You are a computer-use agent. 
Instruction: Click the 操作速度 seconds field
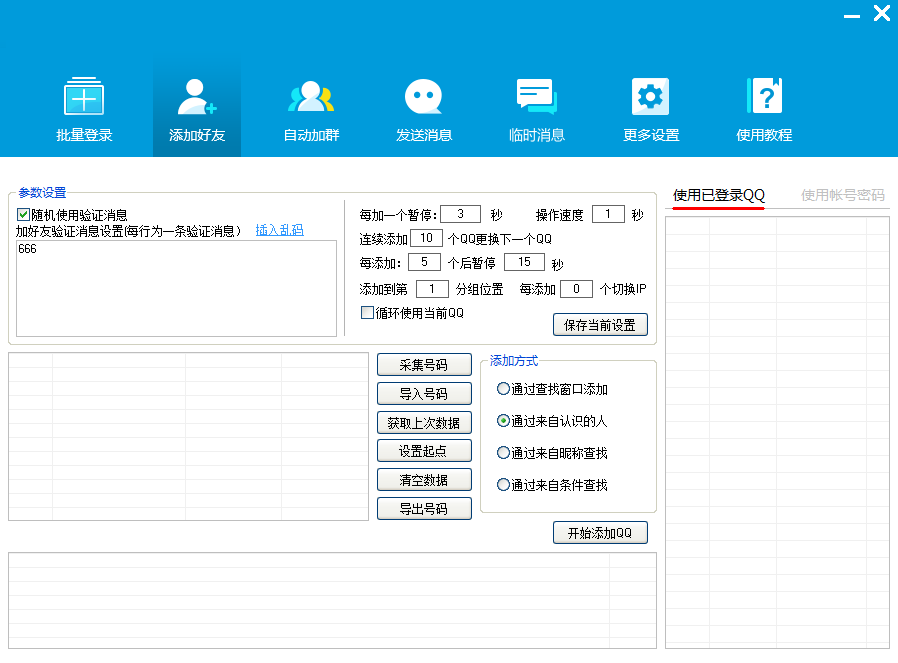tap(608, 214)
